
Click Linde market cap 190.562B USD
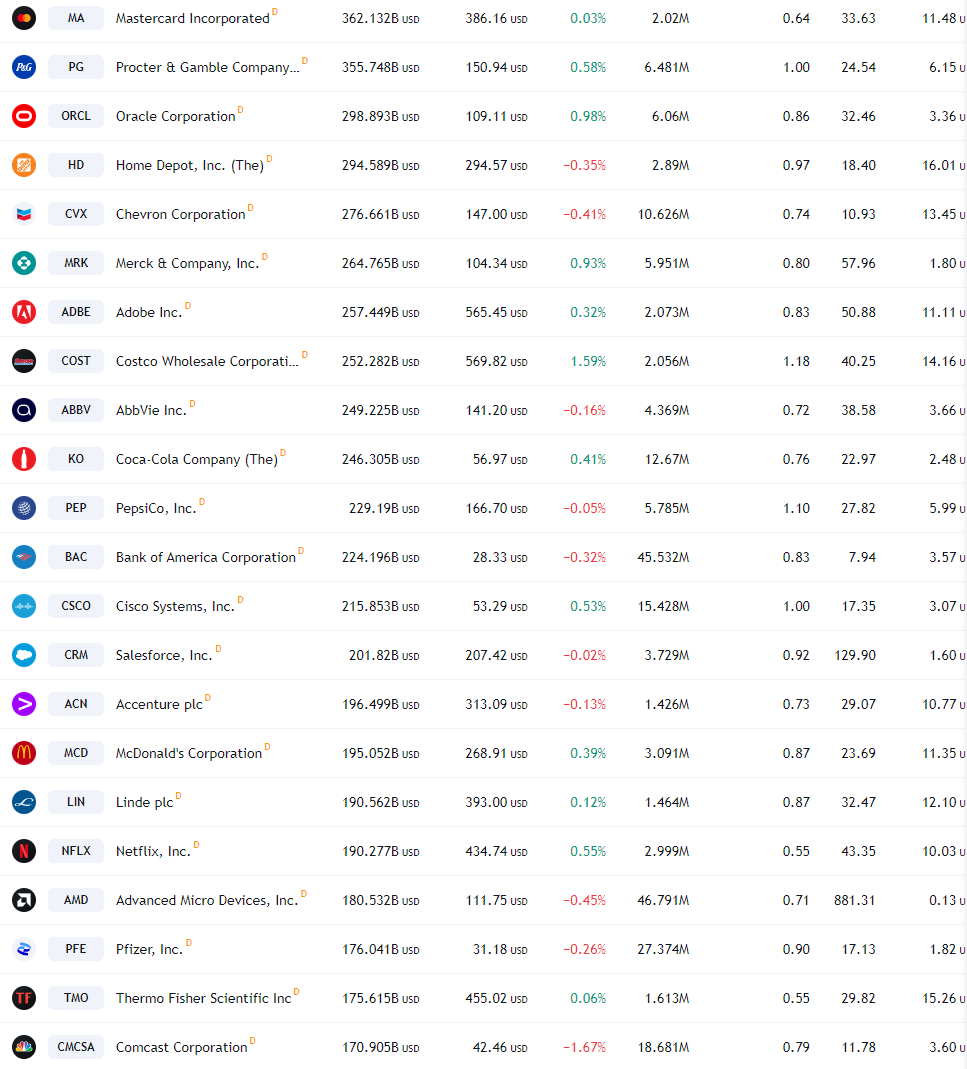pyautogui.click(x=381, y=802)
